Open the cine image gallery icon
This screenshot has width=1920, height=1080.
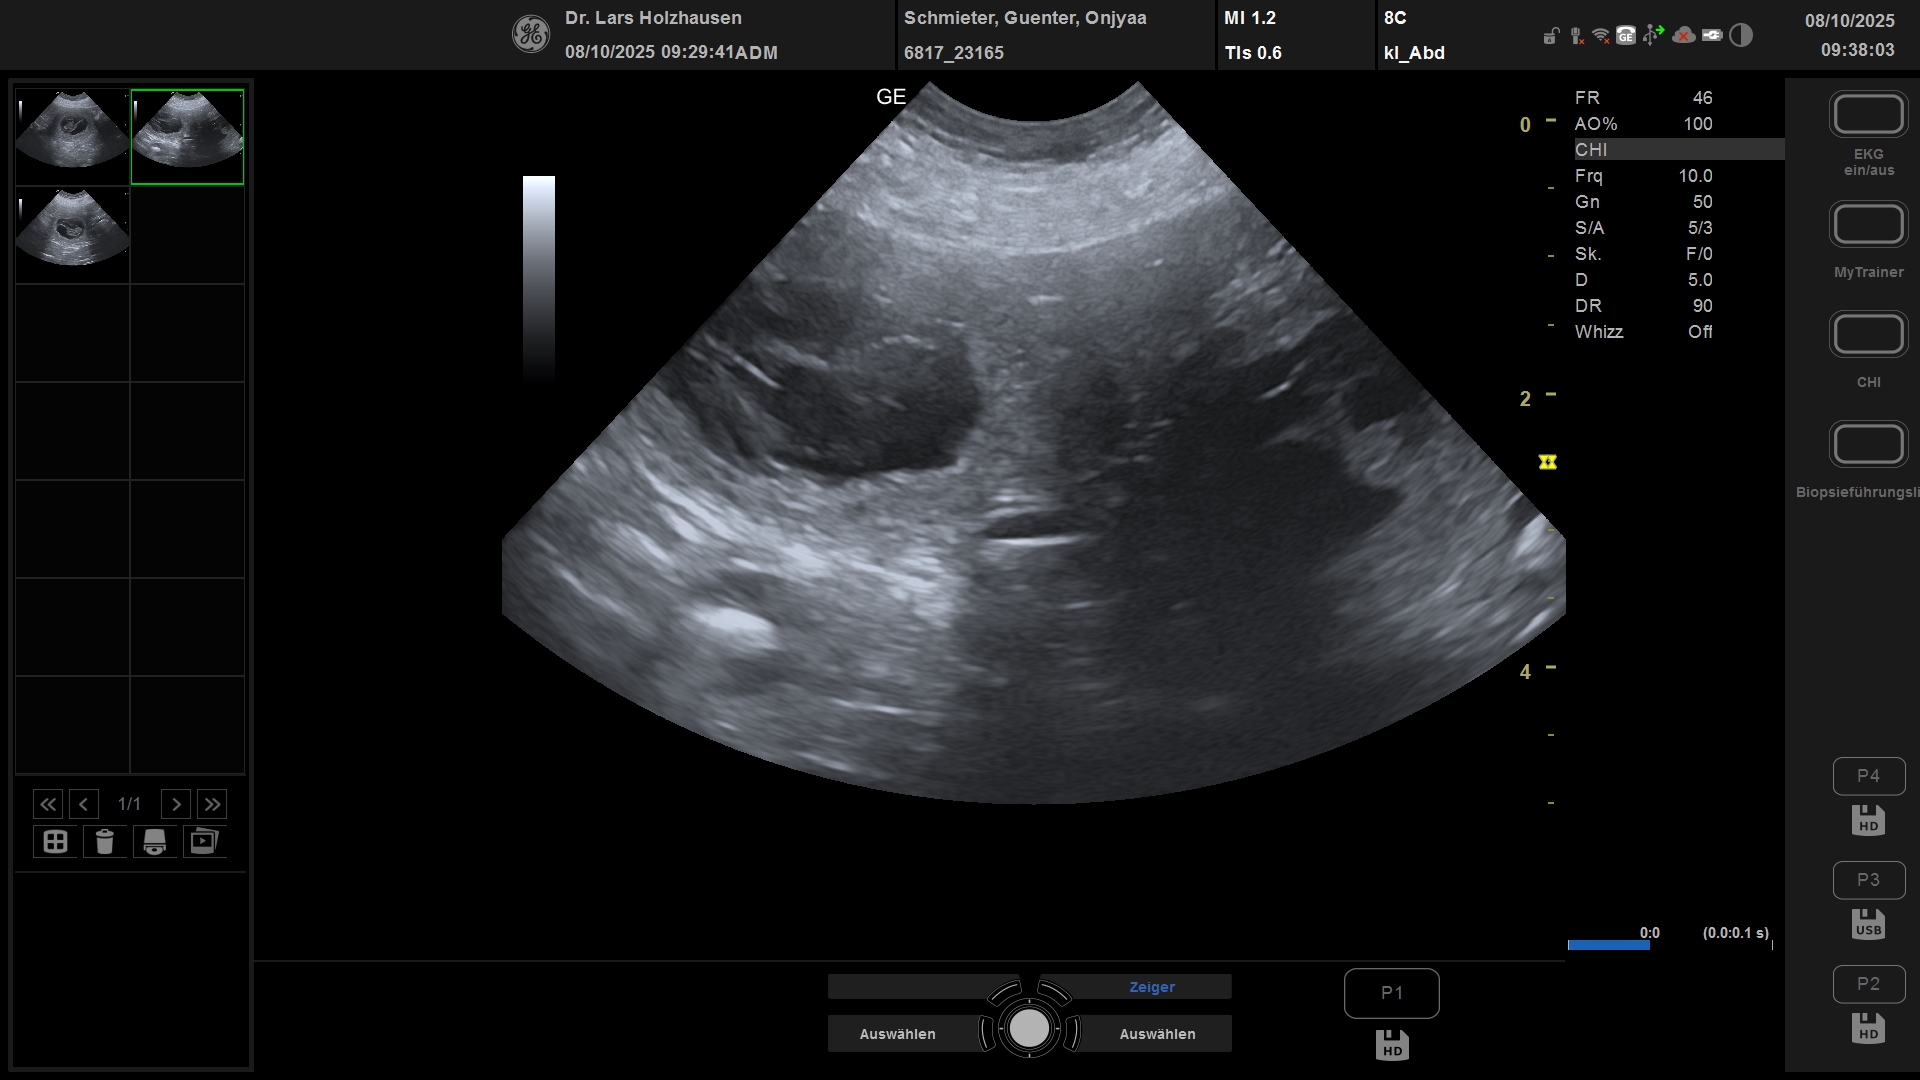click(x=204, y=842)
